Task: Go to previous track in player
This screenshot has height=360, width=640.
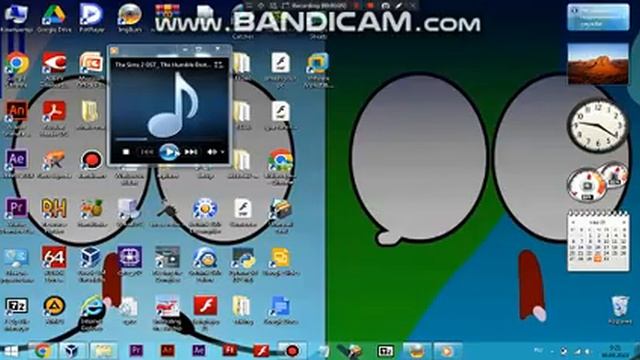Action: point(147,152)
